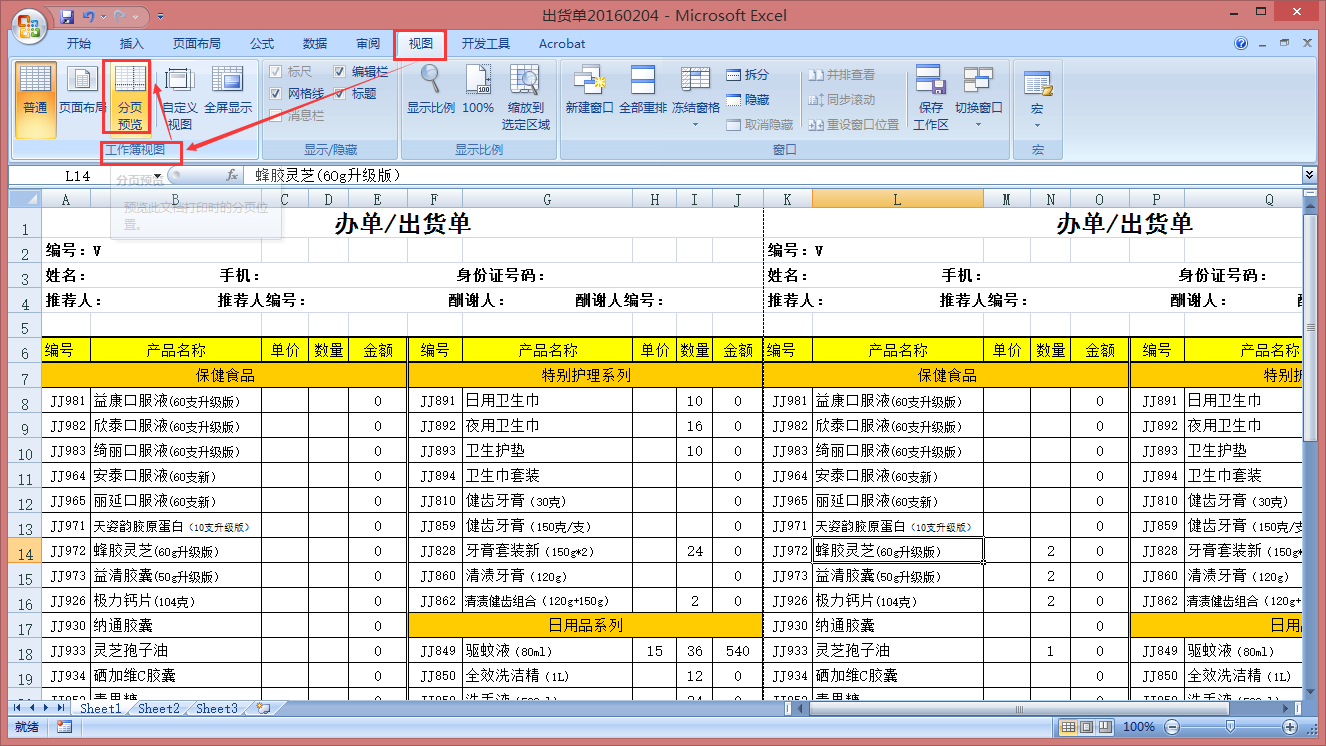Click 隐藏 hide window

747,100
